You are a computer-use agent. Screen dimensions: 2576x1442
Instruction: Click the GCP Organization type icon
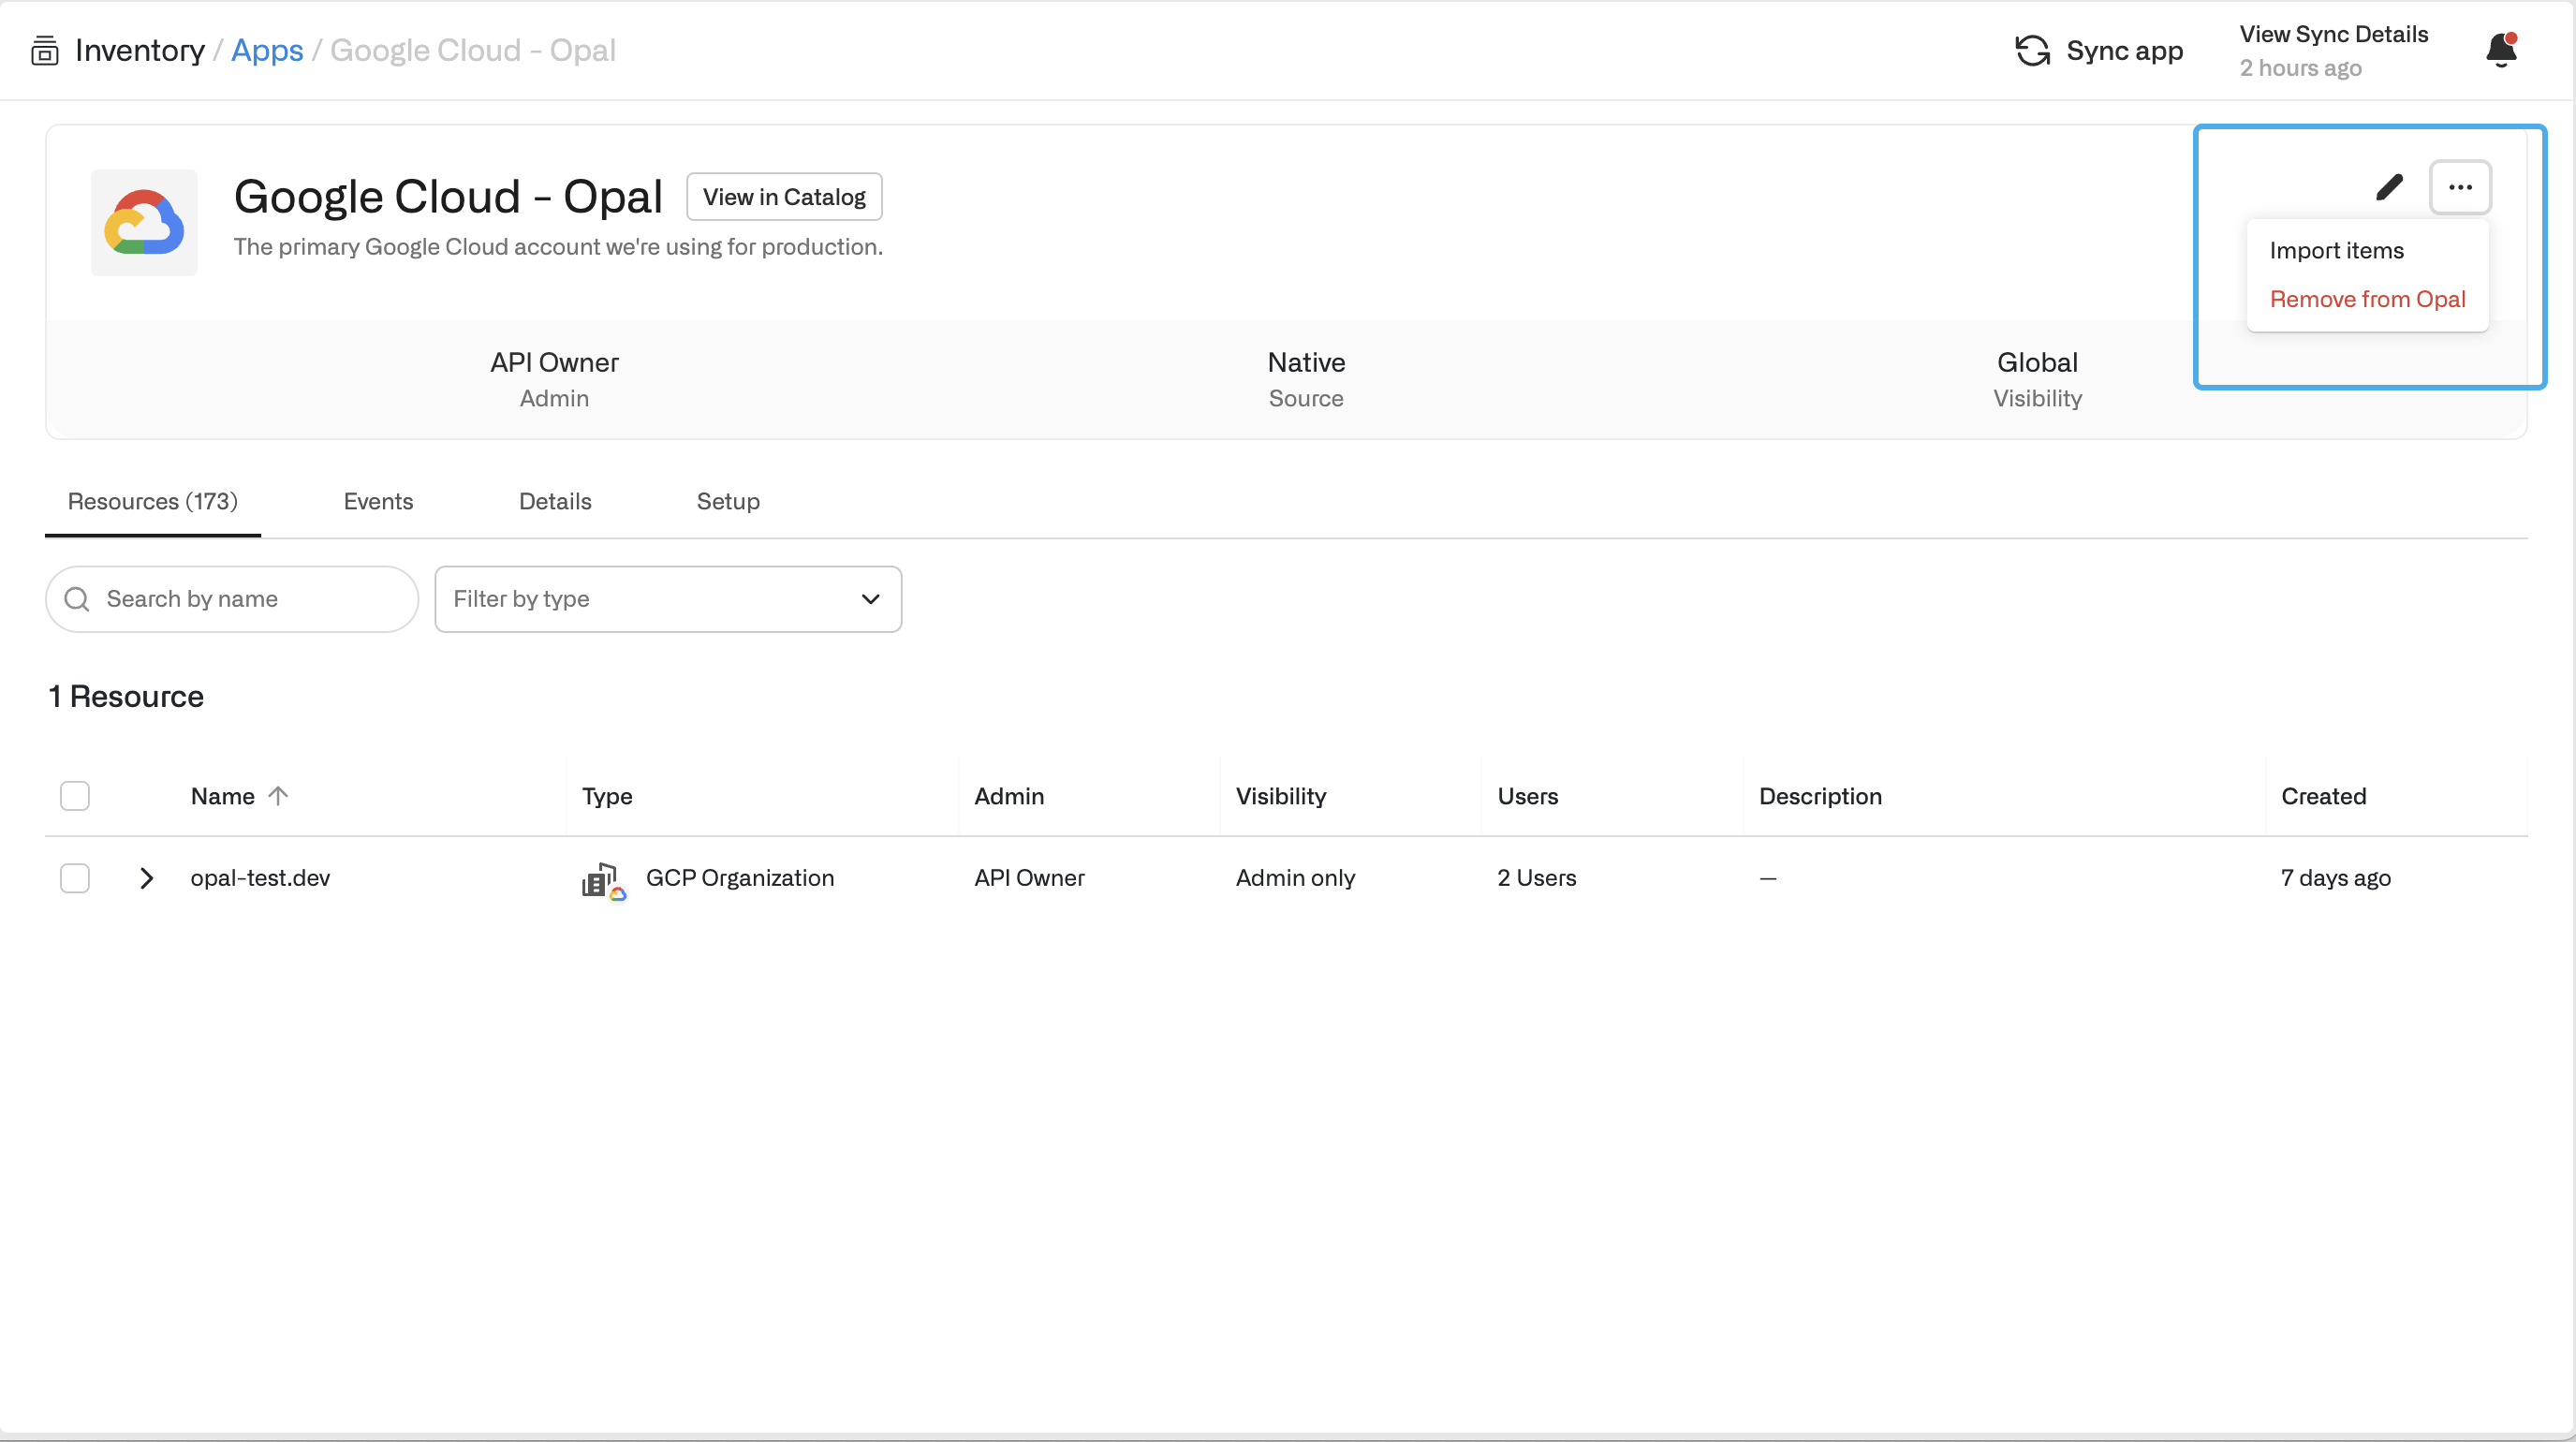click(x=603, y=880)
